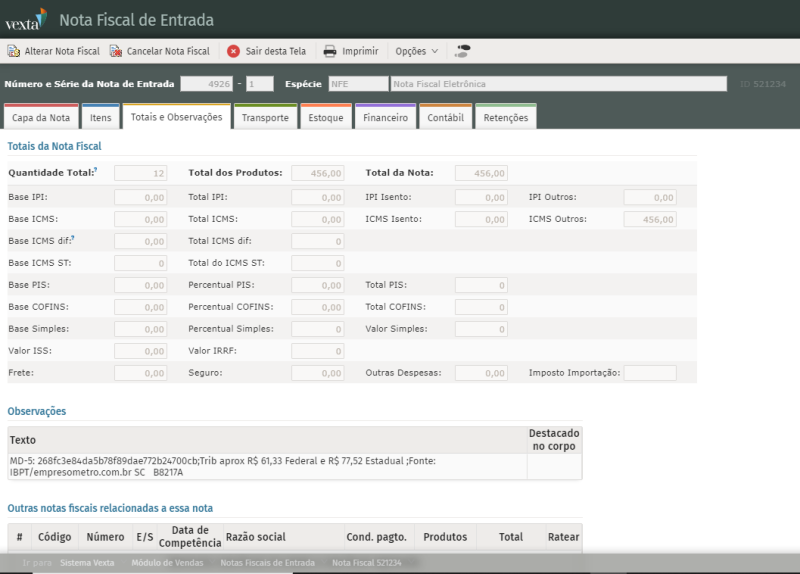Select the Financeiro tab

click(x=385, y=118)
